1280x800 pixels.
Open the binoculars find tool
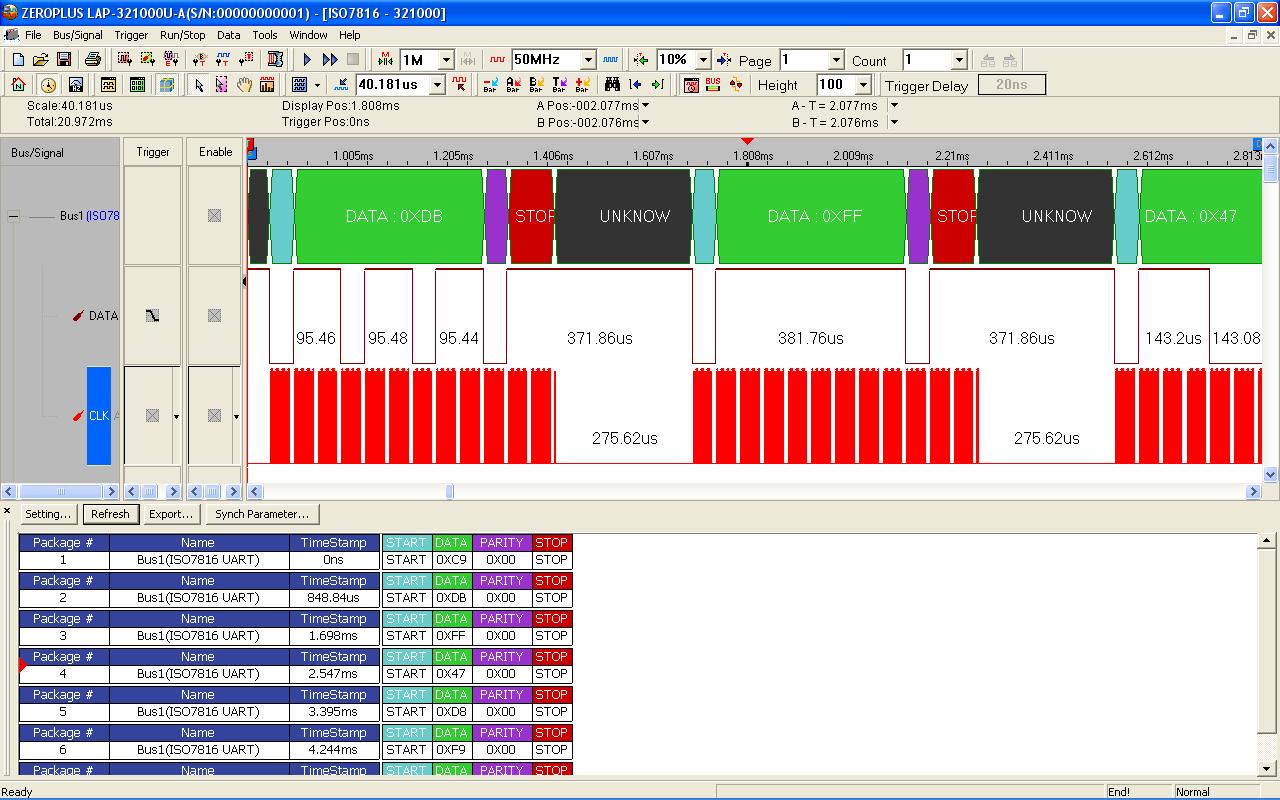(x=612, y=85)
